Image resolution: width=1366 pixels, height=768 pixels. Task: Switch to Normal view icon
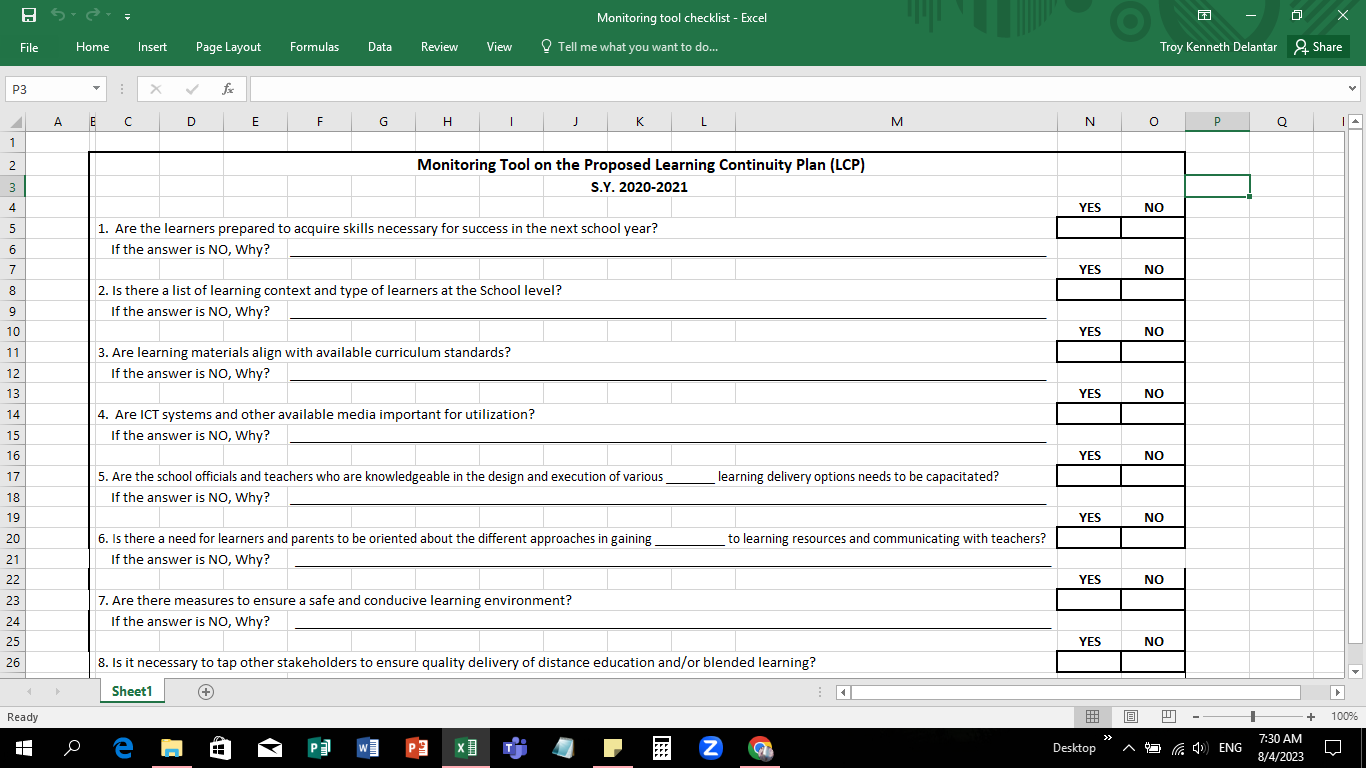pos(1092,716)
